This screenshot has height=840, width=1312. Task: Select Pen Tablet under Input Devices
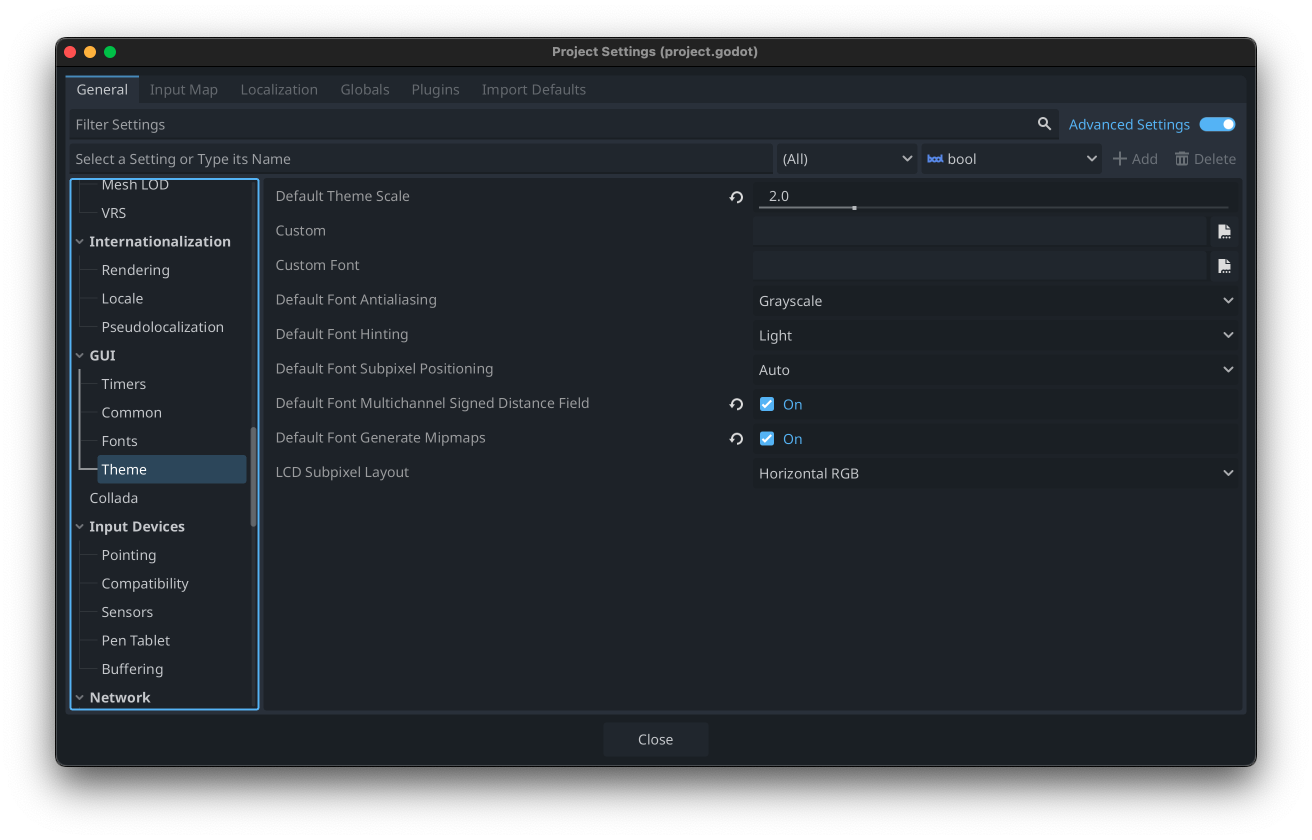click(x=136, y=641)
